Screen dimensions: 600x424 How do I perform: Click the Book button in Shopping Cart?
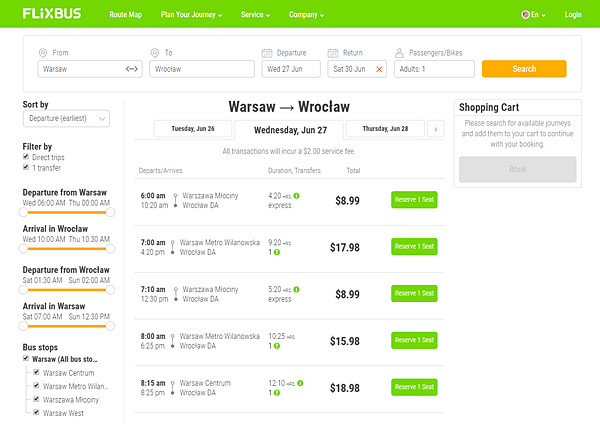pos(518,169)
